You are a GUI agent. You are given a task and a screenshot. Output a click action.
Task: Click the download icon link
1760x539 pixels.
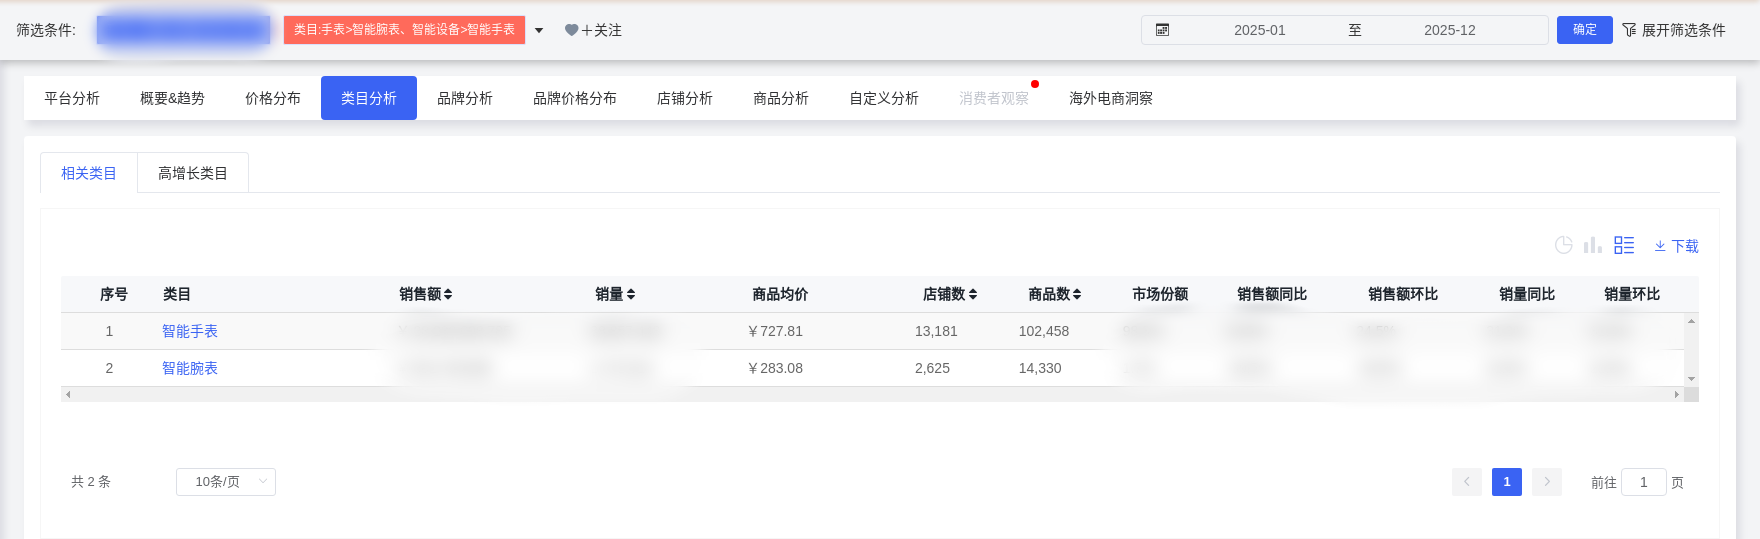point(1676,246)
